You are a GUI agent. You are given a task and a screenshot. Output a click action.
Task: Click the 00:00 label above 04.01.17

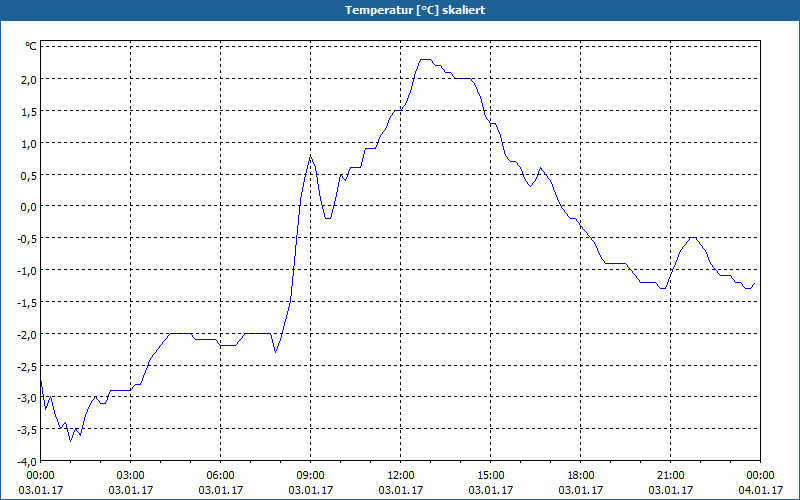(760, 476)
